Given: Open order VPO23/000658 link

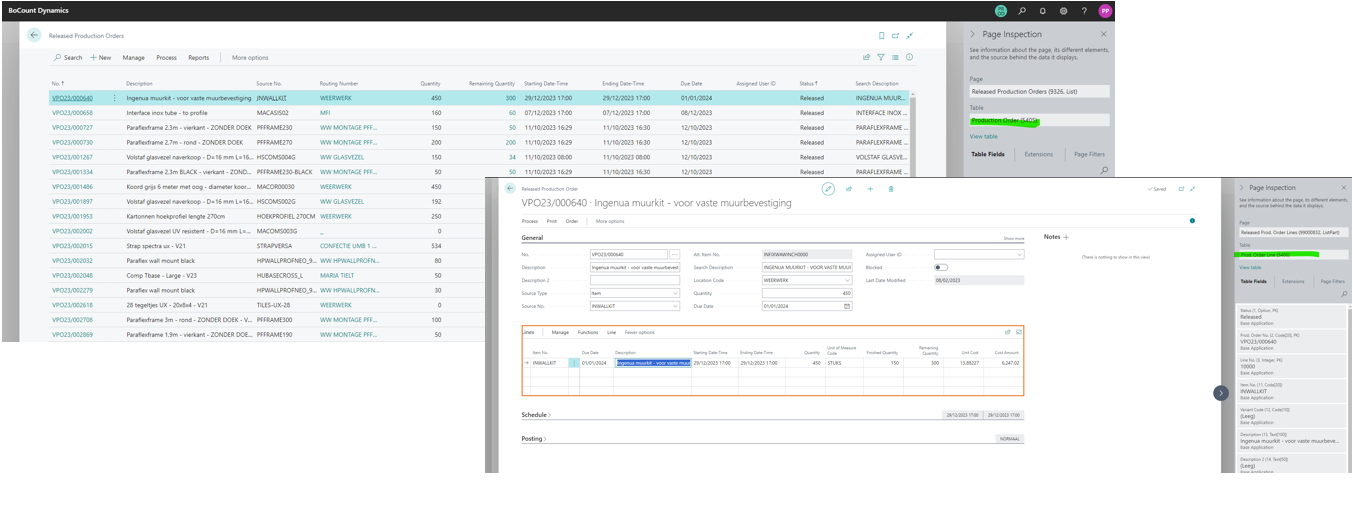Looking at the screenshot, I should [72, 113].
